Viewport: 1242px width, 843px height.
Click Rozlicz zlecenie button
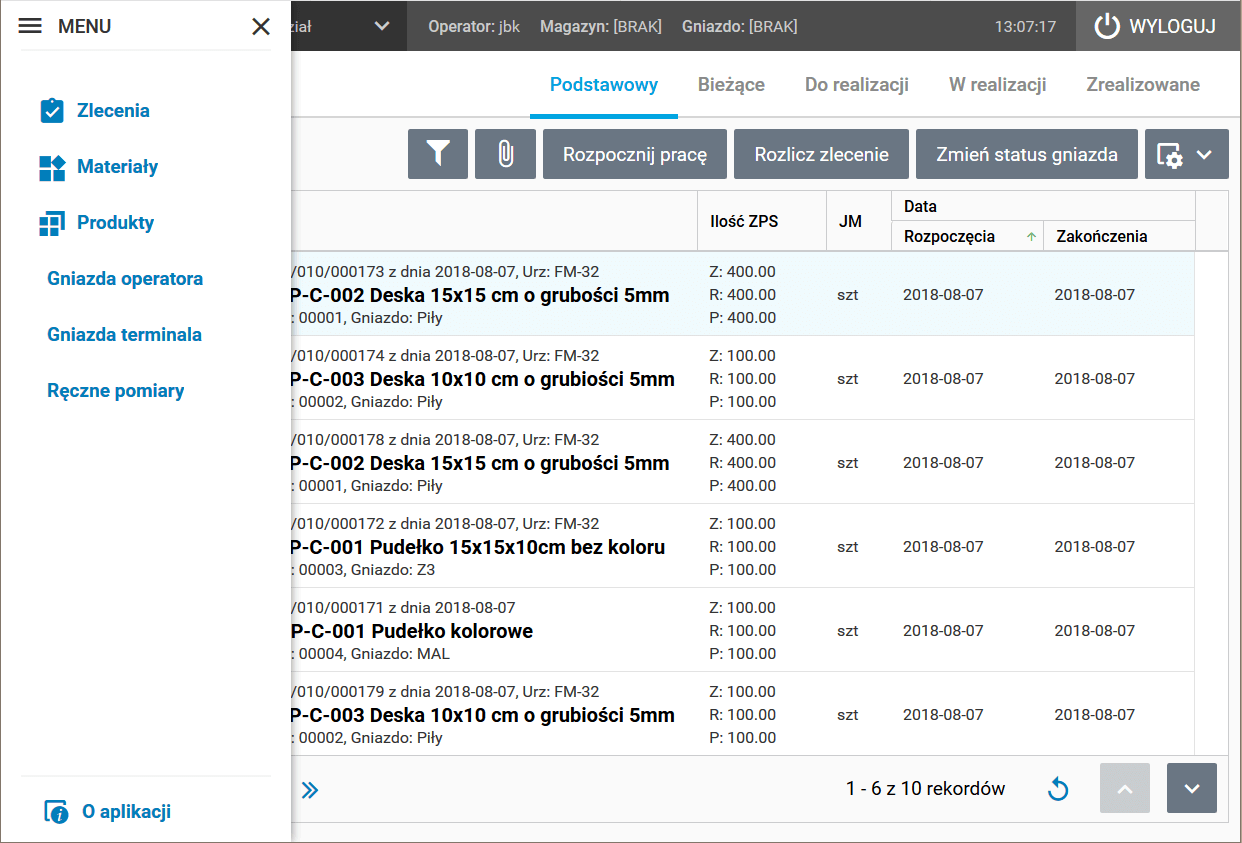(822, 154)
